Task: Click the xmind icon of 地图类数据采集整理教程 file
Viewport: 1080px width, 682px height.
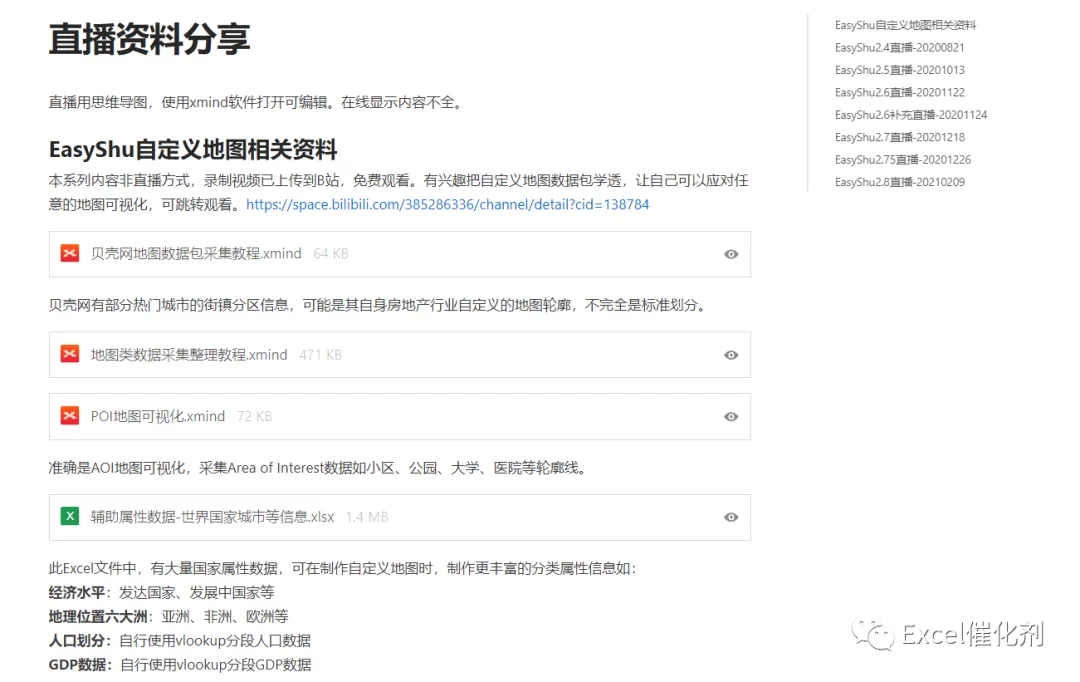Action: 70,354
